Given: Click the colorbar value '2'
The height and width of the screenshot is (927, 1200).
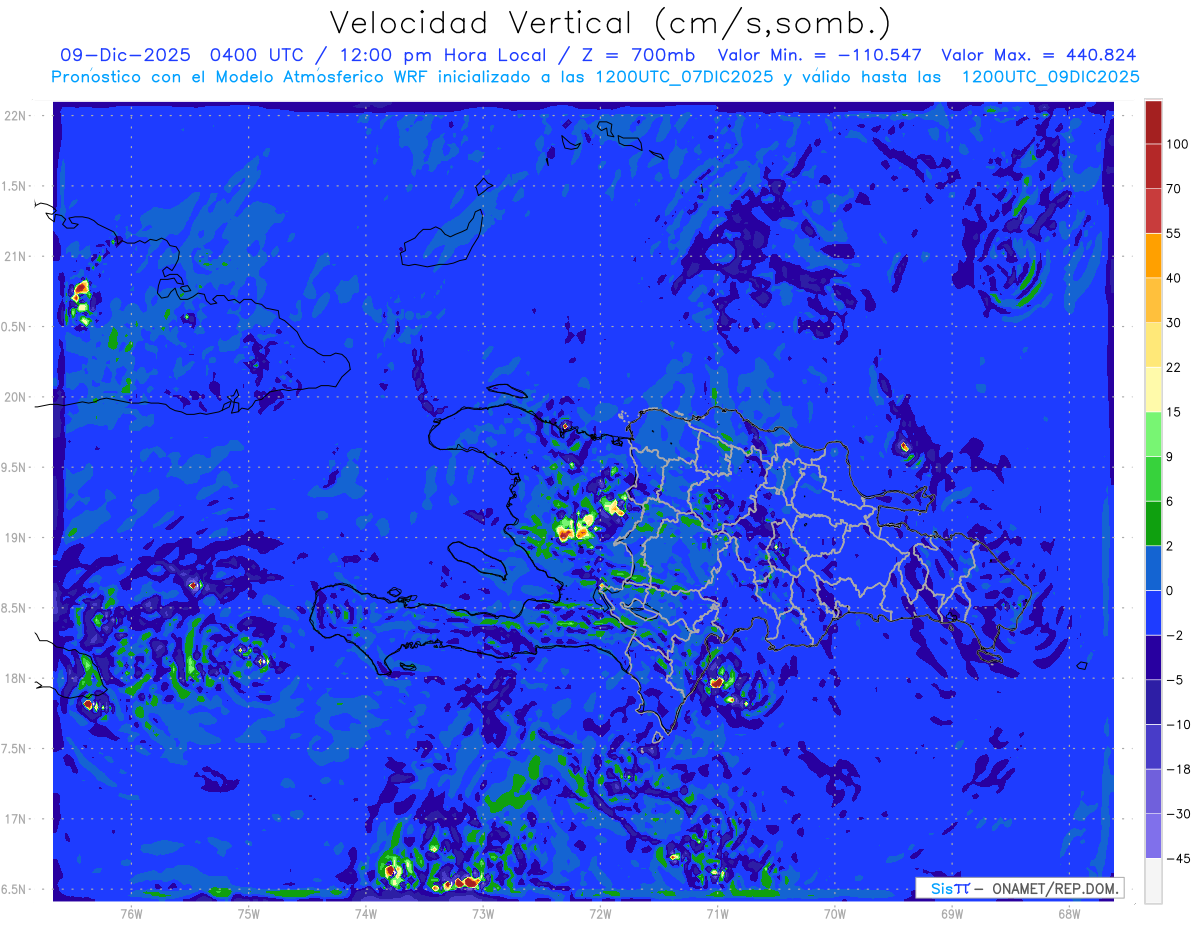Looking at the screenshot, I should 1171,546.
